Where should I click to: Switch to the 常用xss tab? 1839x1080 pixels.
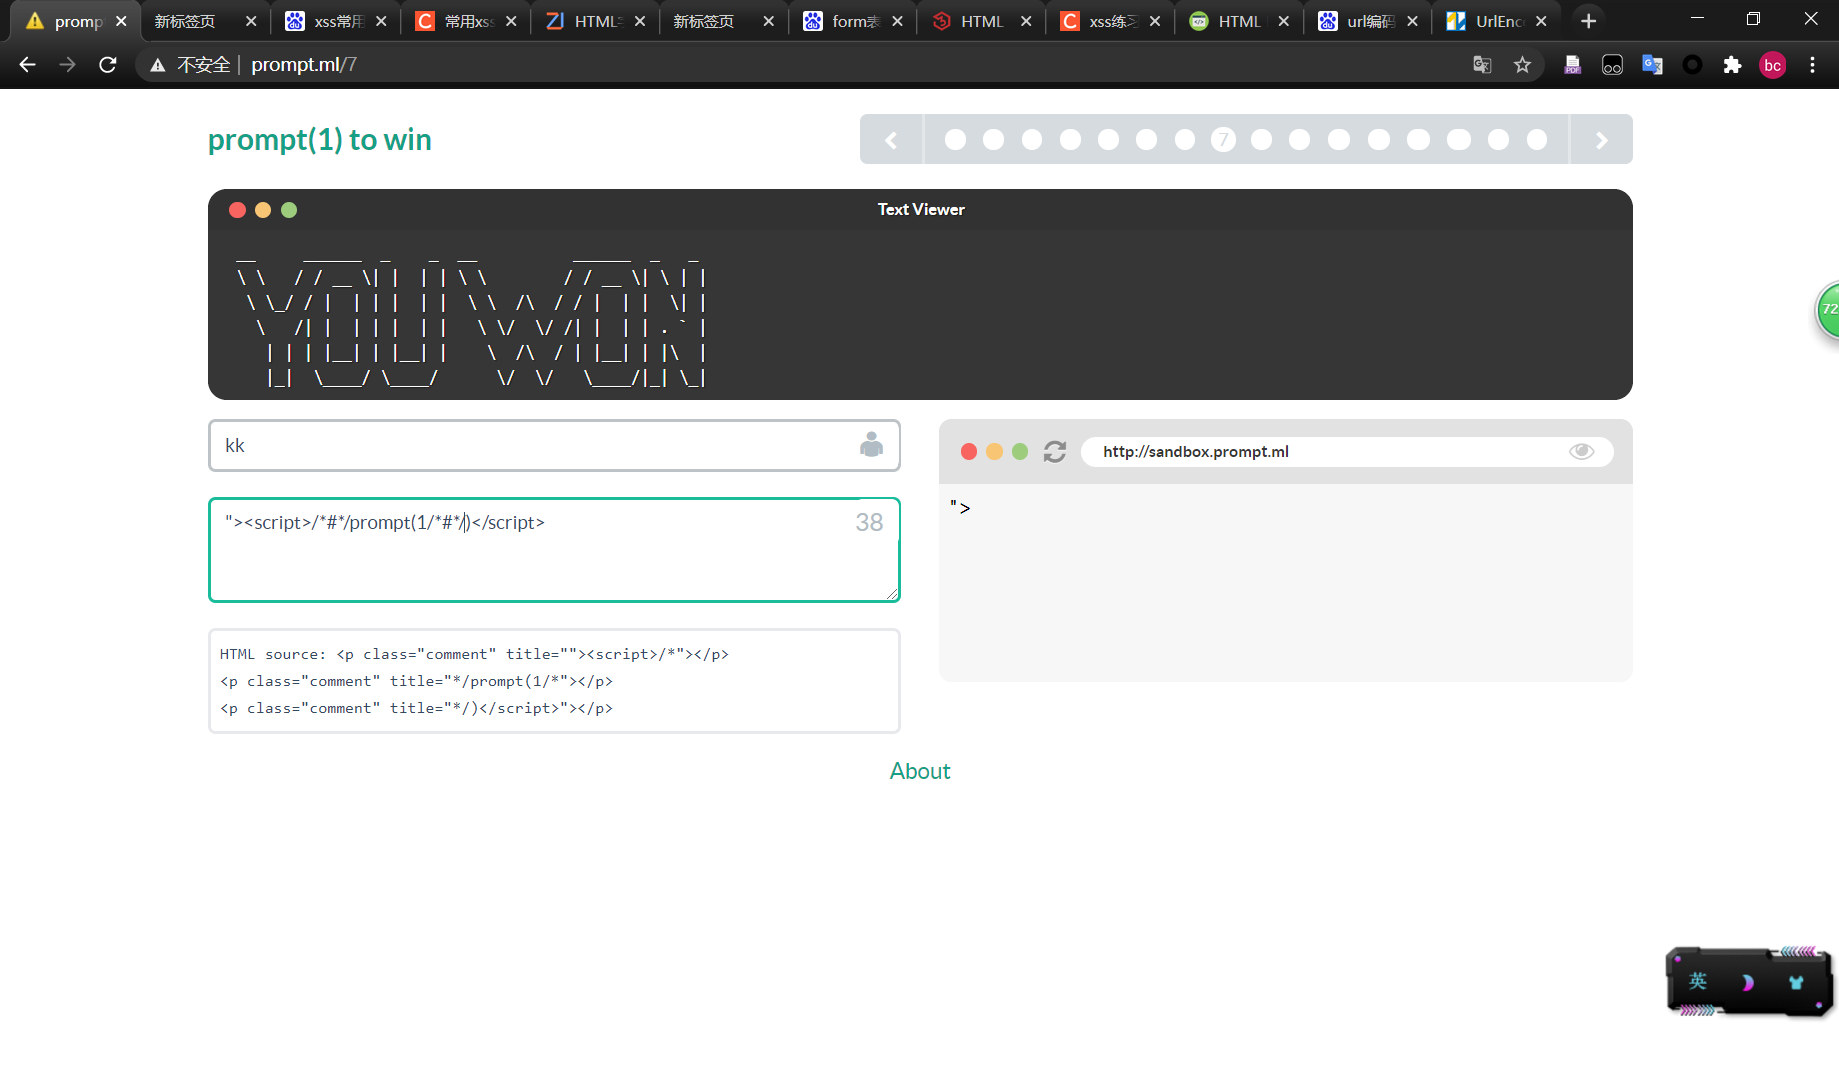click(x=468, y=21)
